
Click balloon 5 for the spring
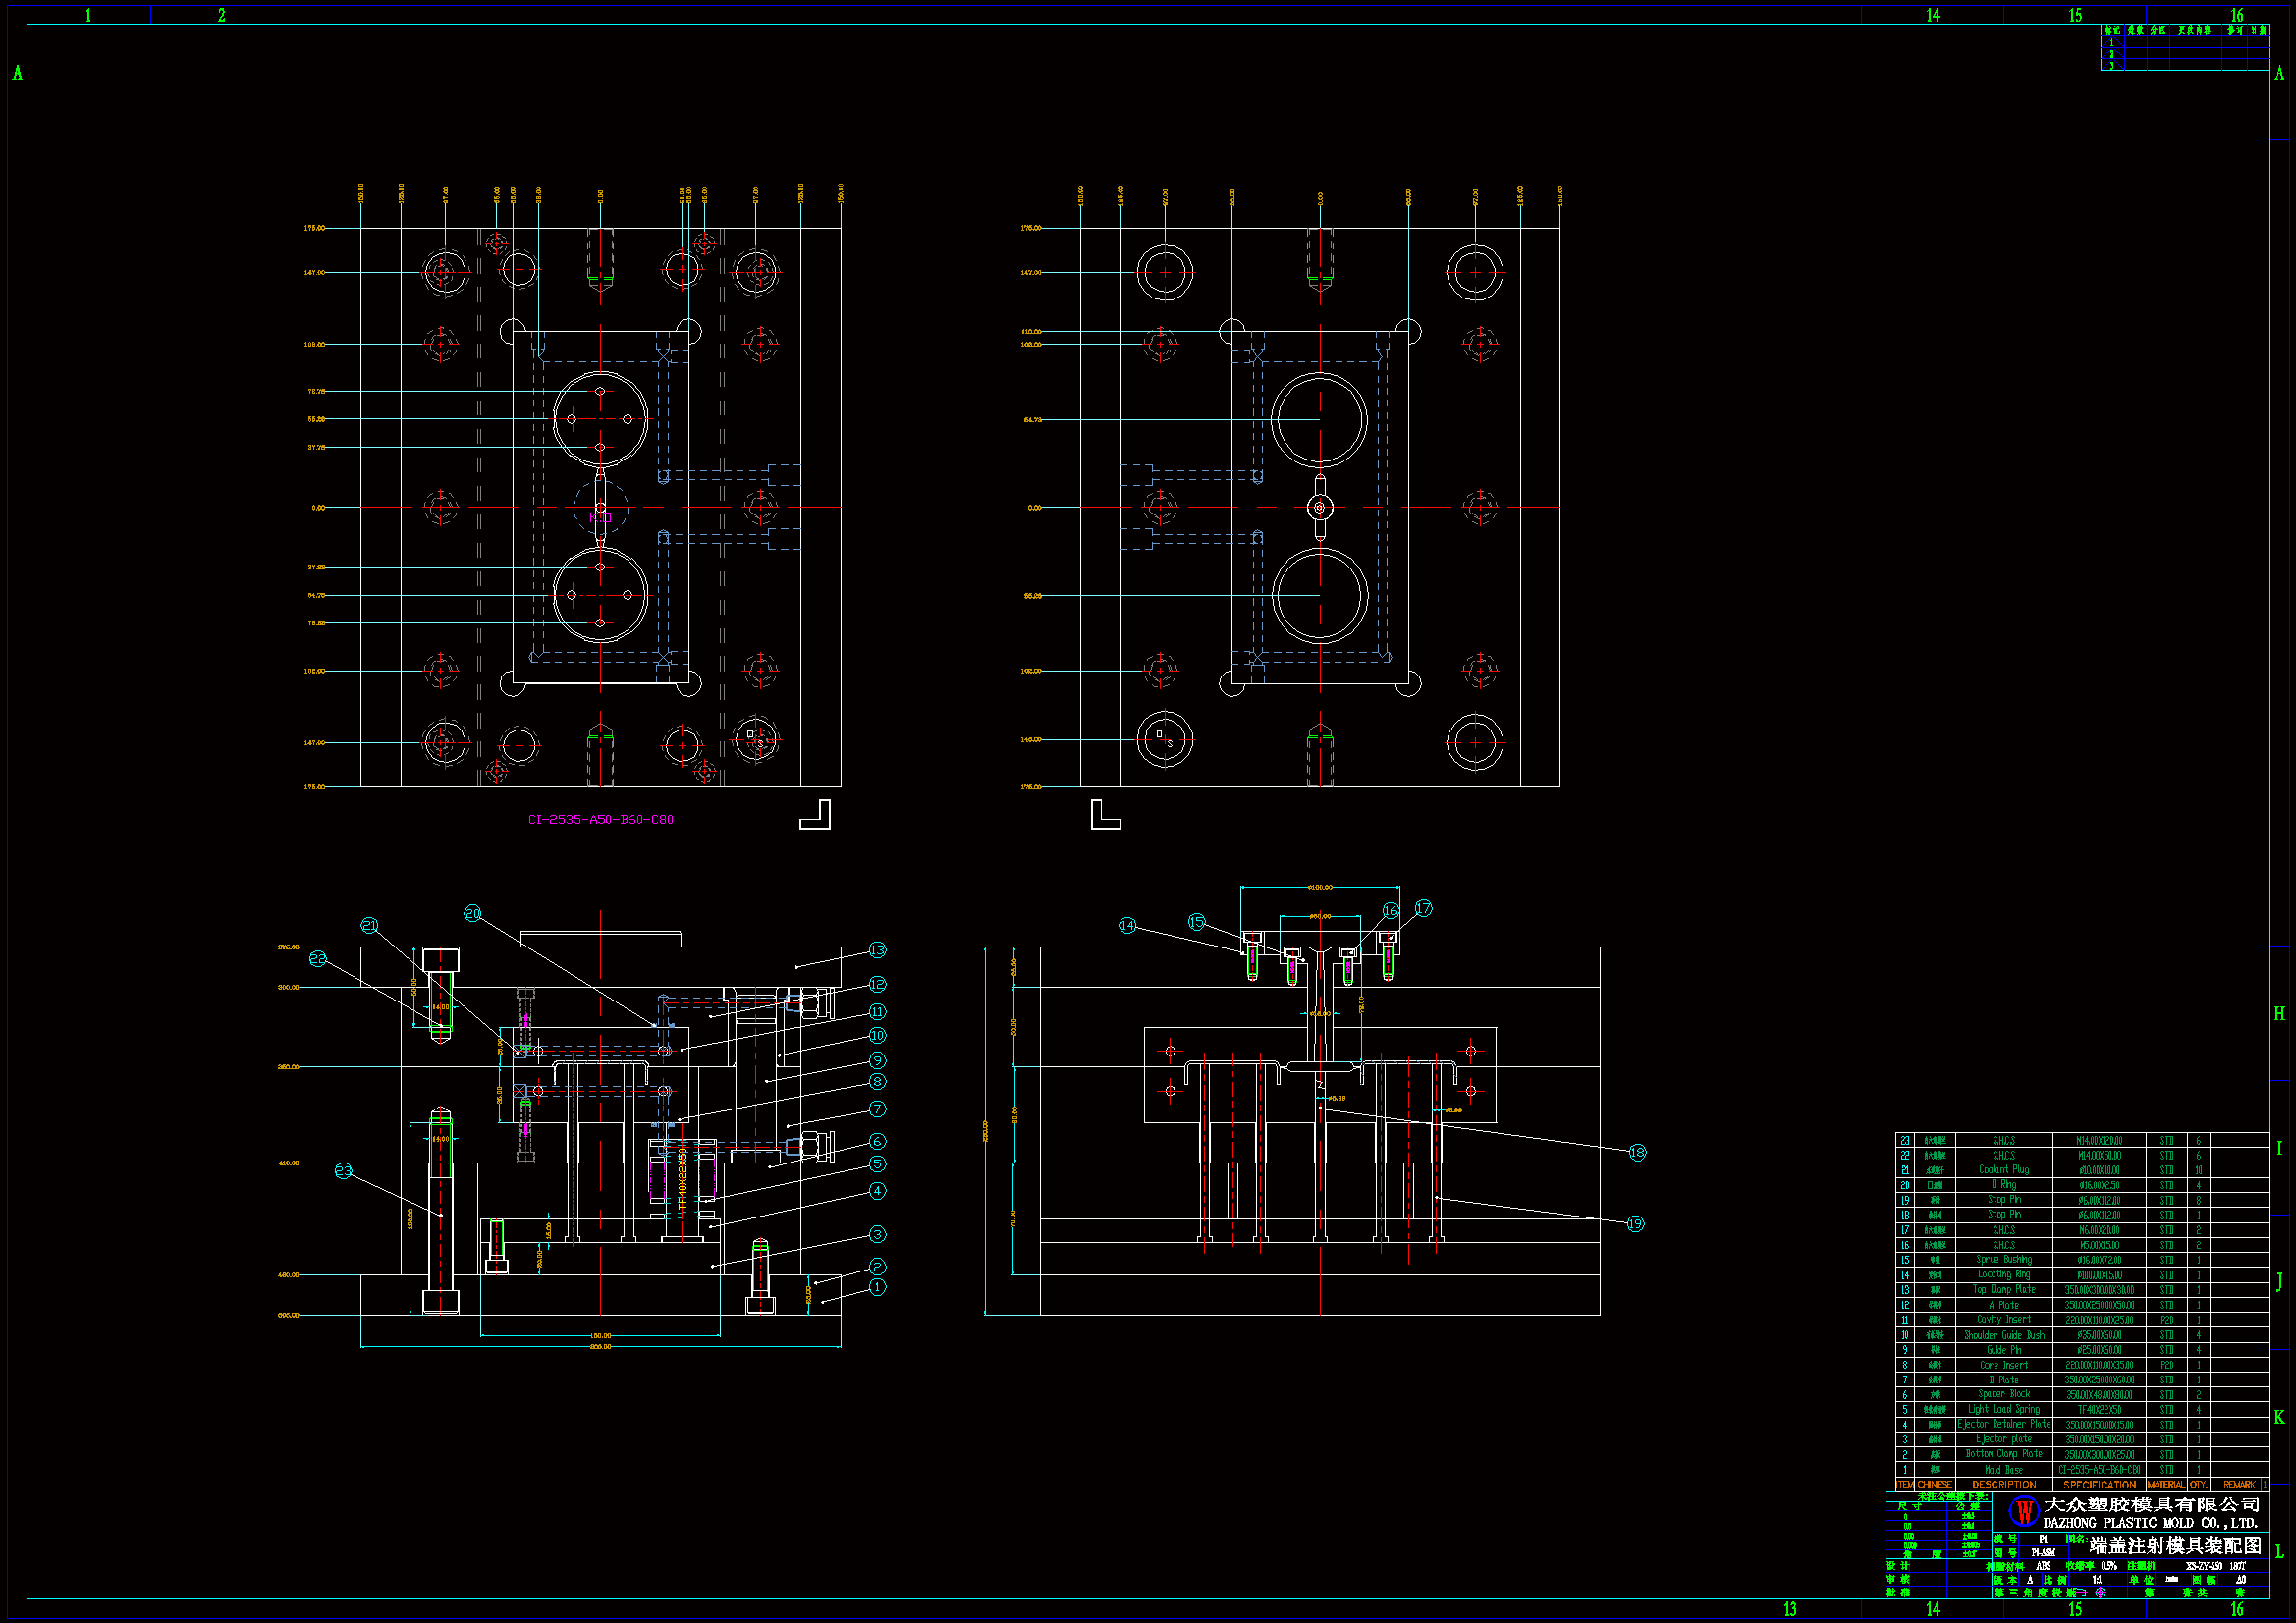tap(877, 1164)
